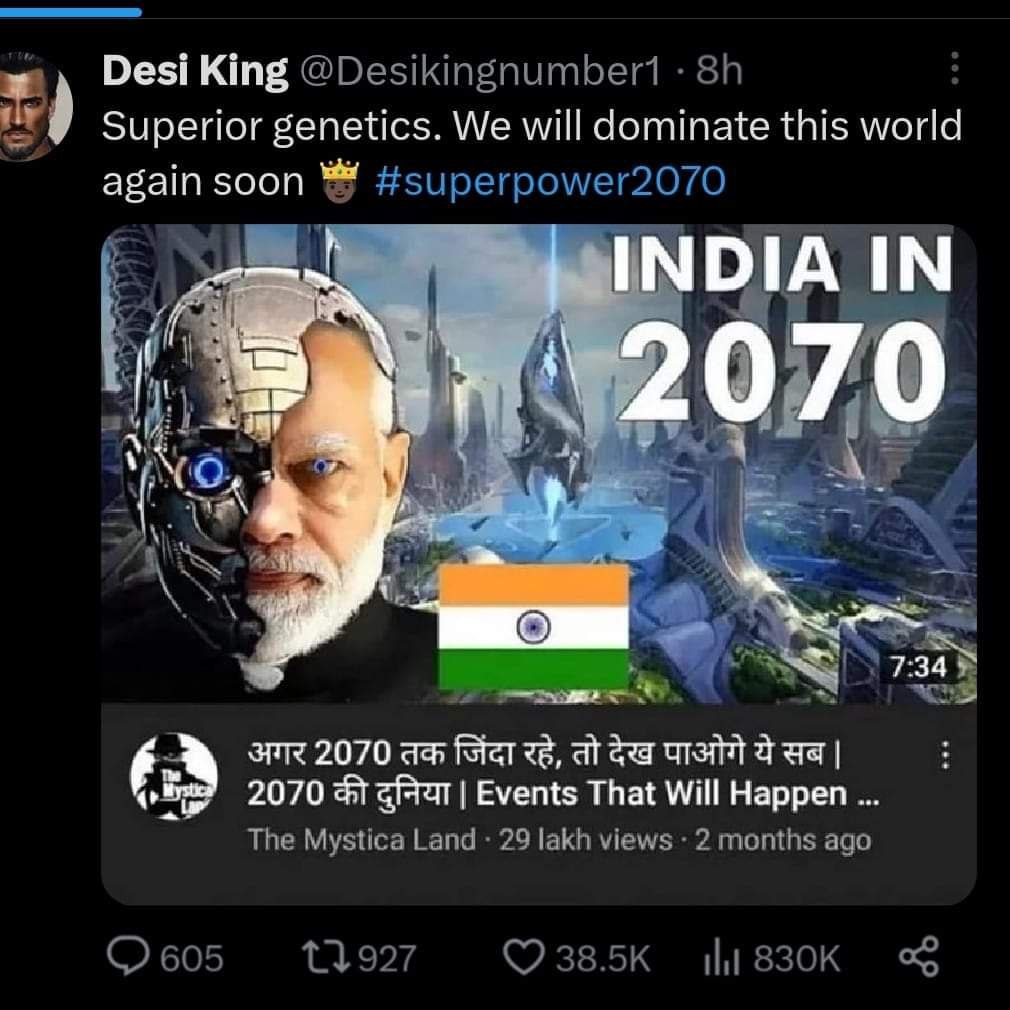
Task: Click the 38.5K likes count
Action: coord(602,959)
